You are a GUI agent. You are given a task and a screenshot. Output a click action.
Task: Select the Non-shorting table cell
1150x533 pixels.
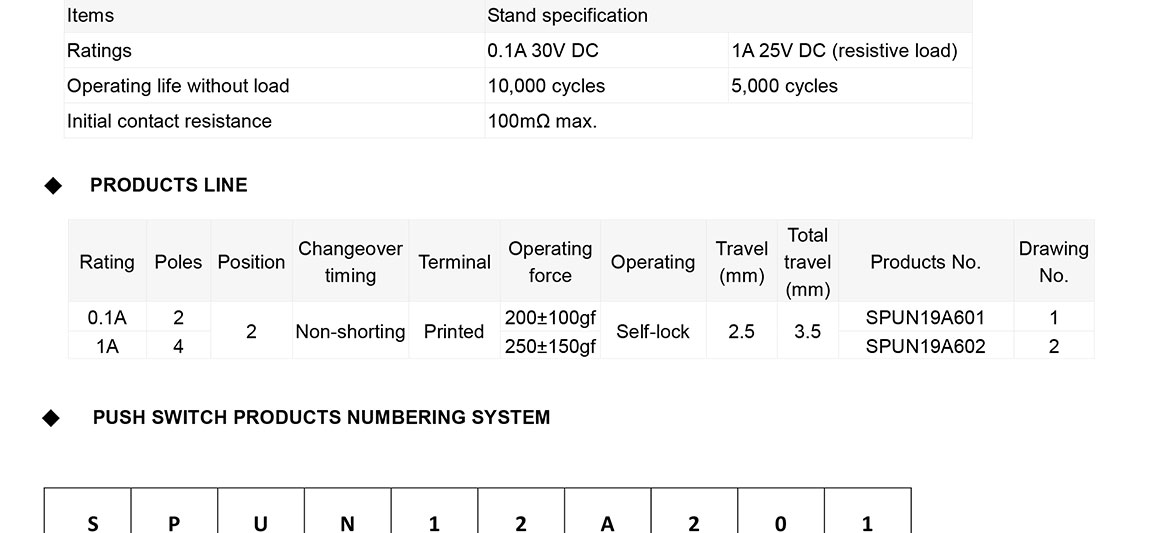350,332
